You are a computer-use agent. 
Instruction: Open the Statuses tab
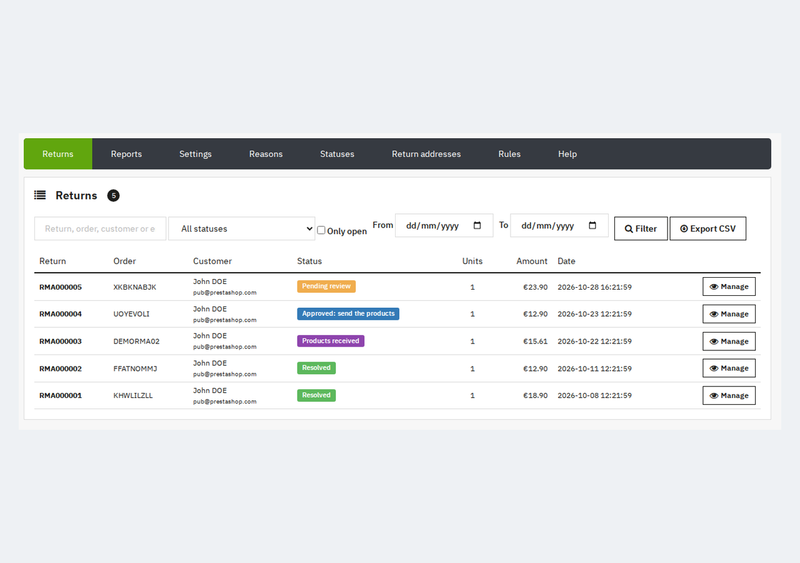click(x=337, y=154)
